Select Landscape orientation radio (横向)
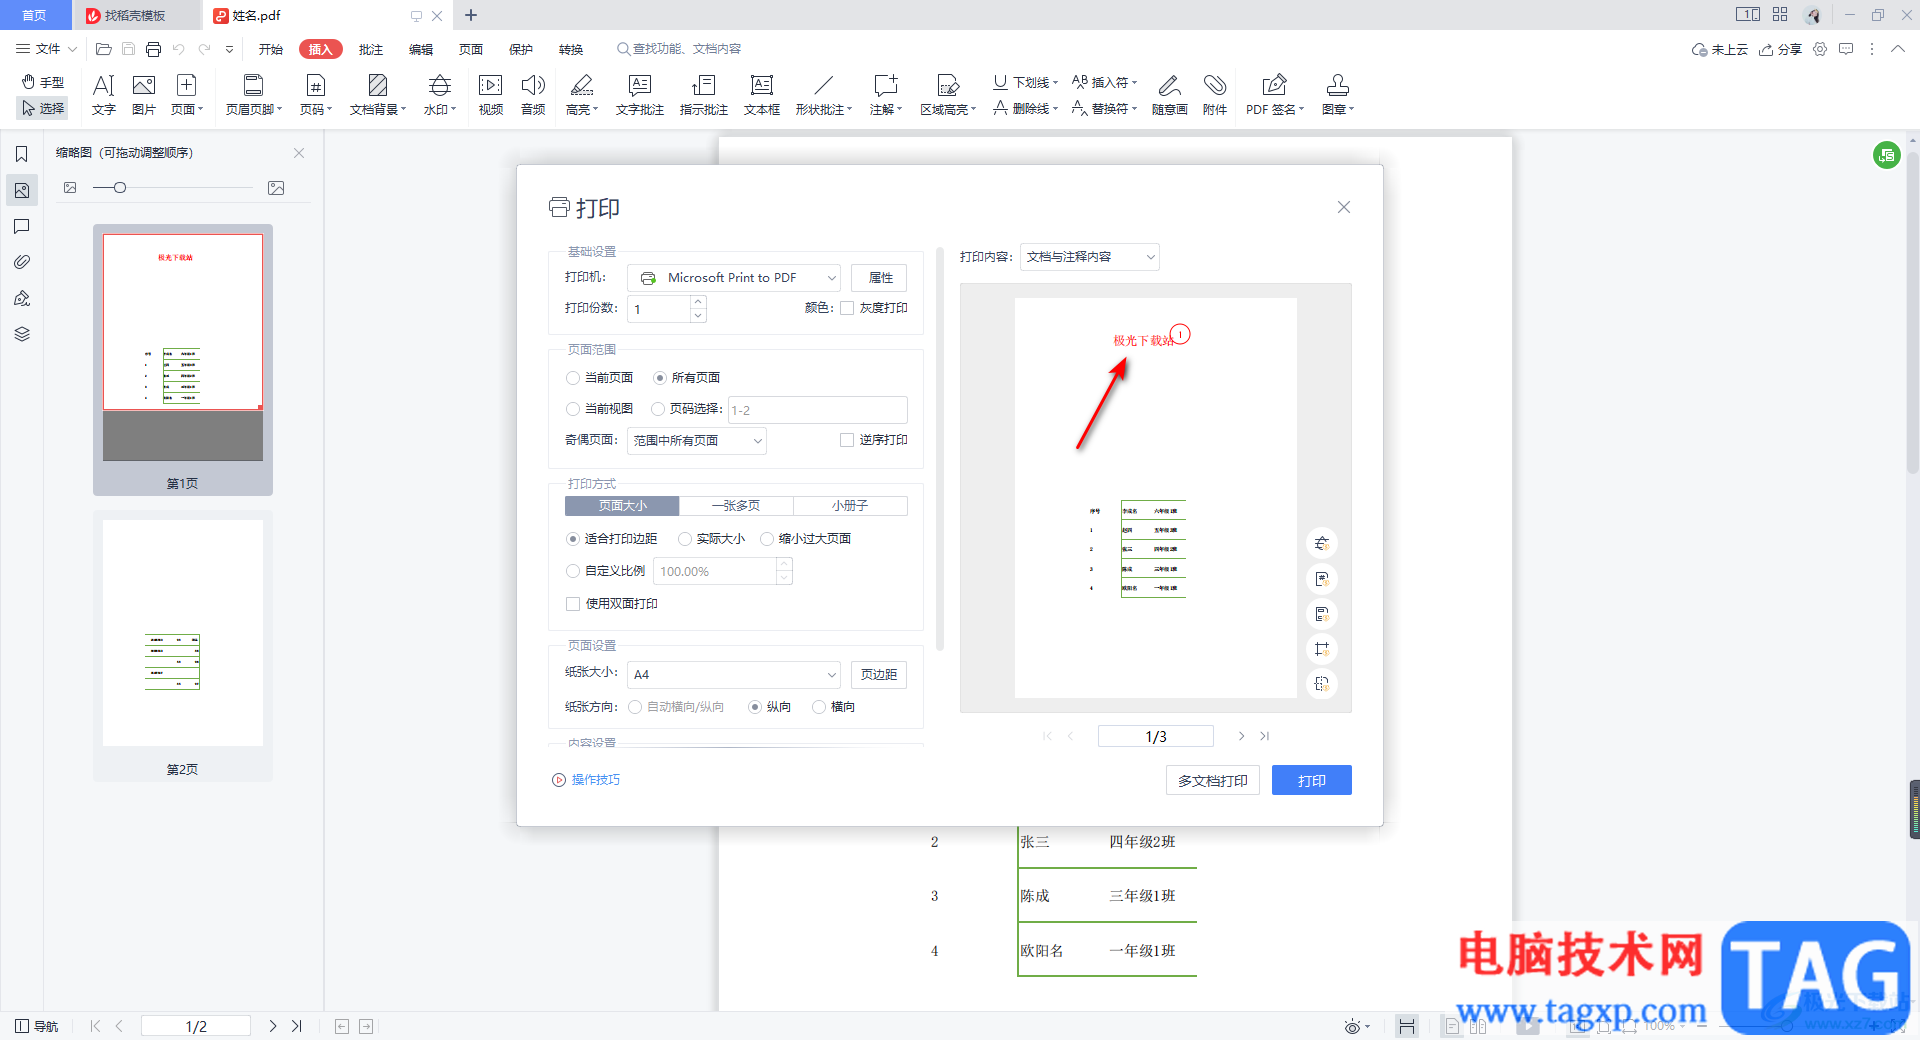Screen dimensions: 1920x1040 point(819,707)
